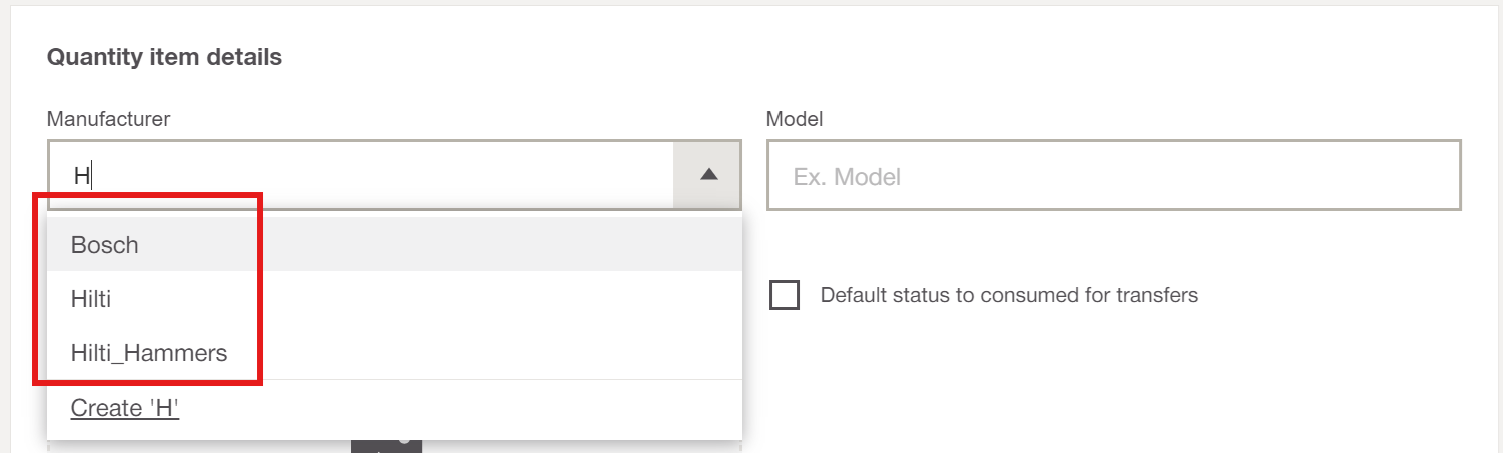Screen dimensions: 1503x453
Task: Click the dark partially hidden button below the dropdown
Action: pos(386,445)
